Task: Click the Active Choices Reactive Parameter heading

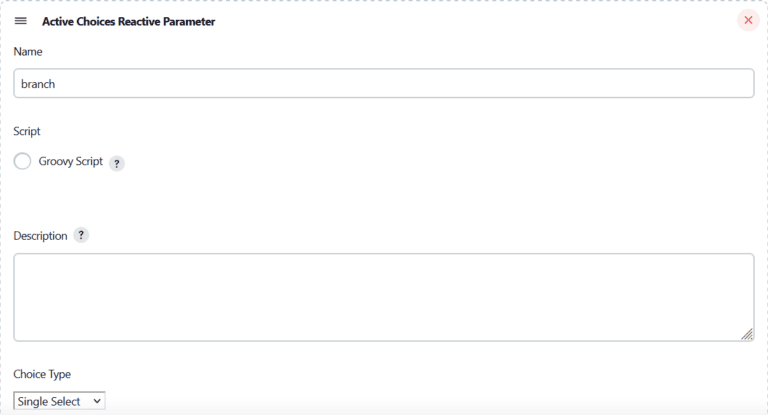Action: pos(128,22)
